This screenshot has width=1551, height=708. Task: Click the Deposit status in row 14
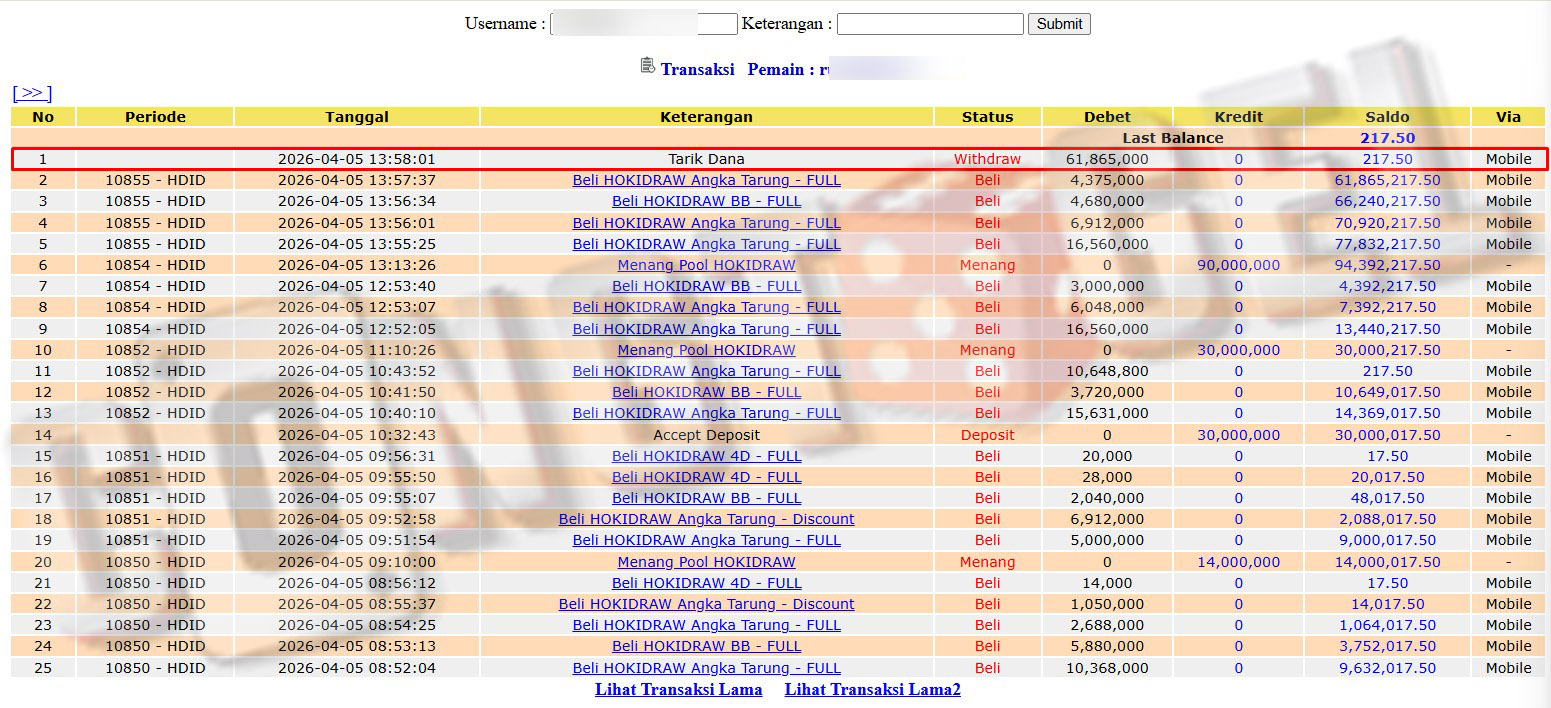tap(987, 435)
